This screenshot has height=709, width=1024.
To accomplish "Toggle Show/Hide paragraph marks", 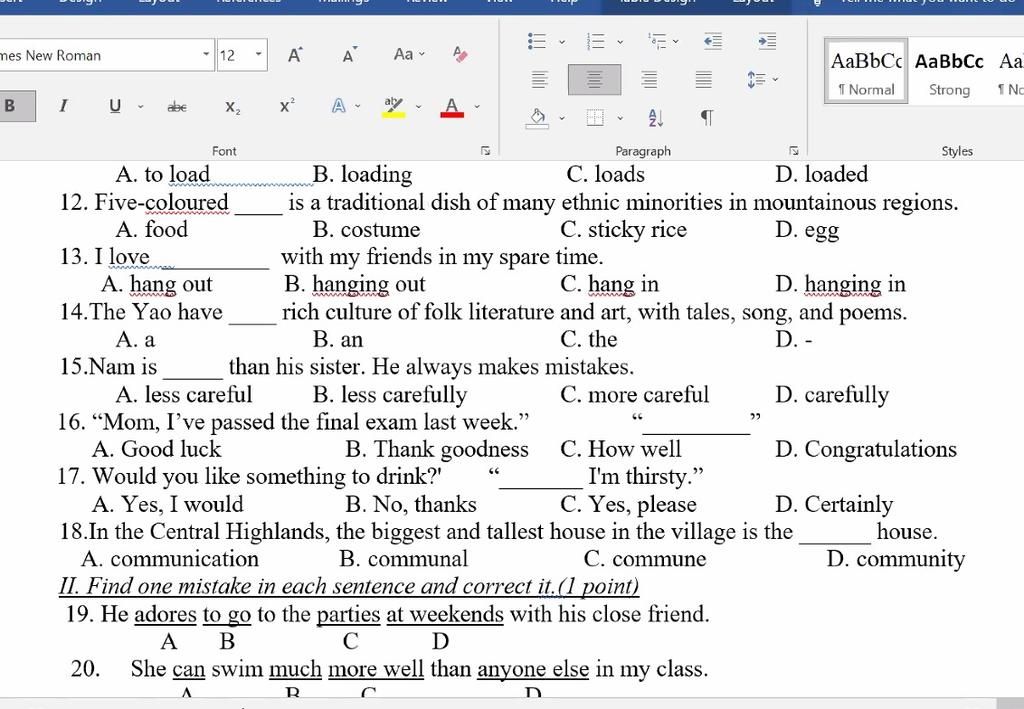I will coord(707,118).
